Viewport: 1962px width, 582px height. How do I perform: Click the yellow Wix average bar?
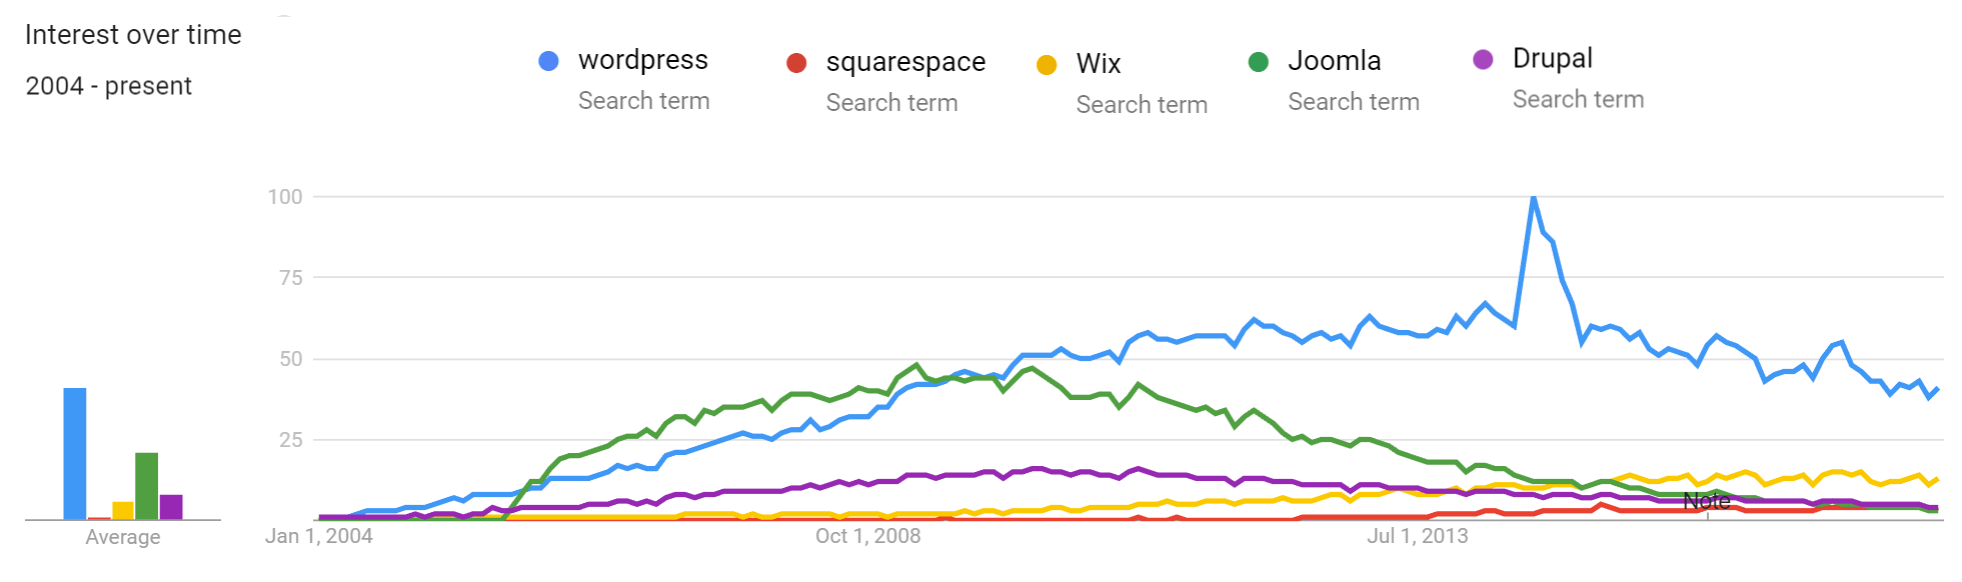[123, 510]
